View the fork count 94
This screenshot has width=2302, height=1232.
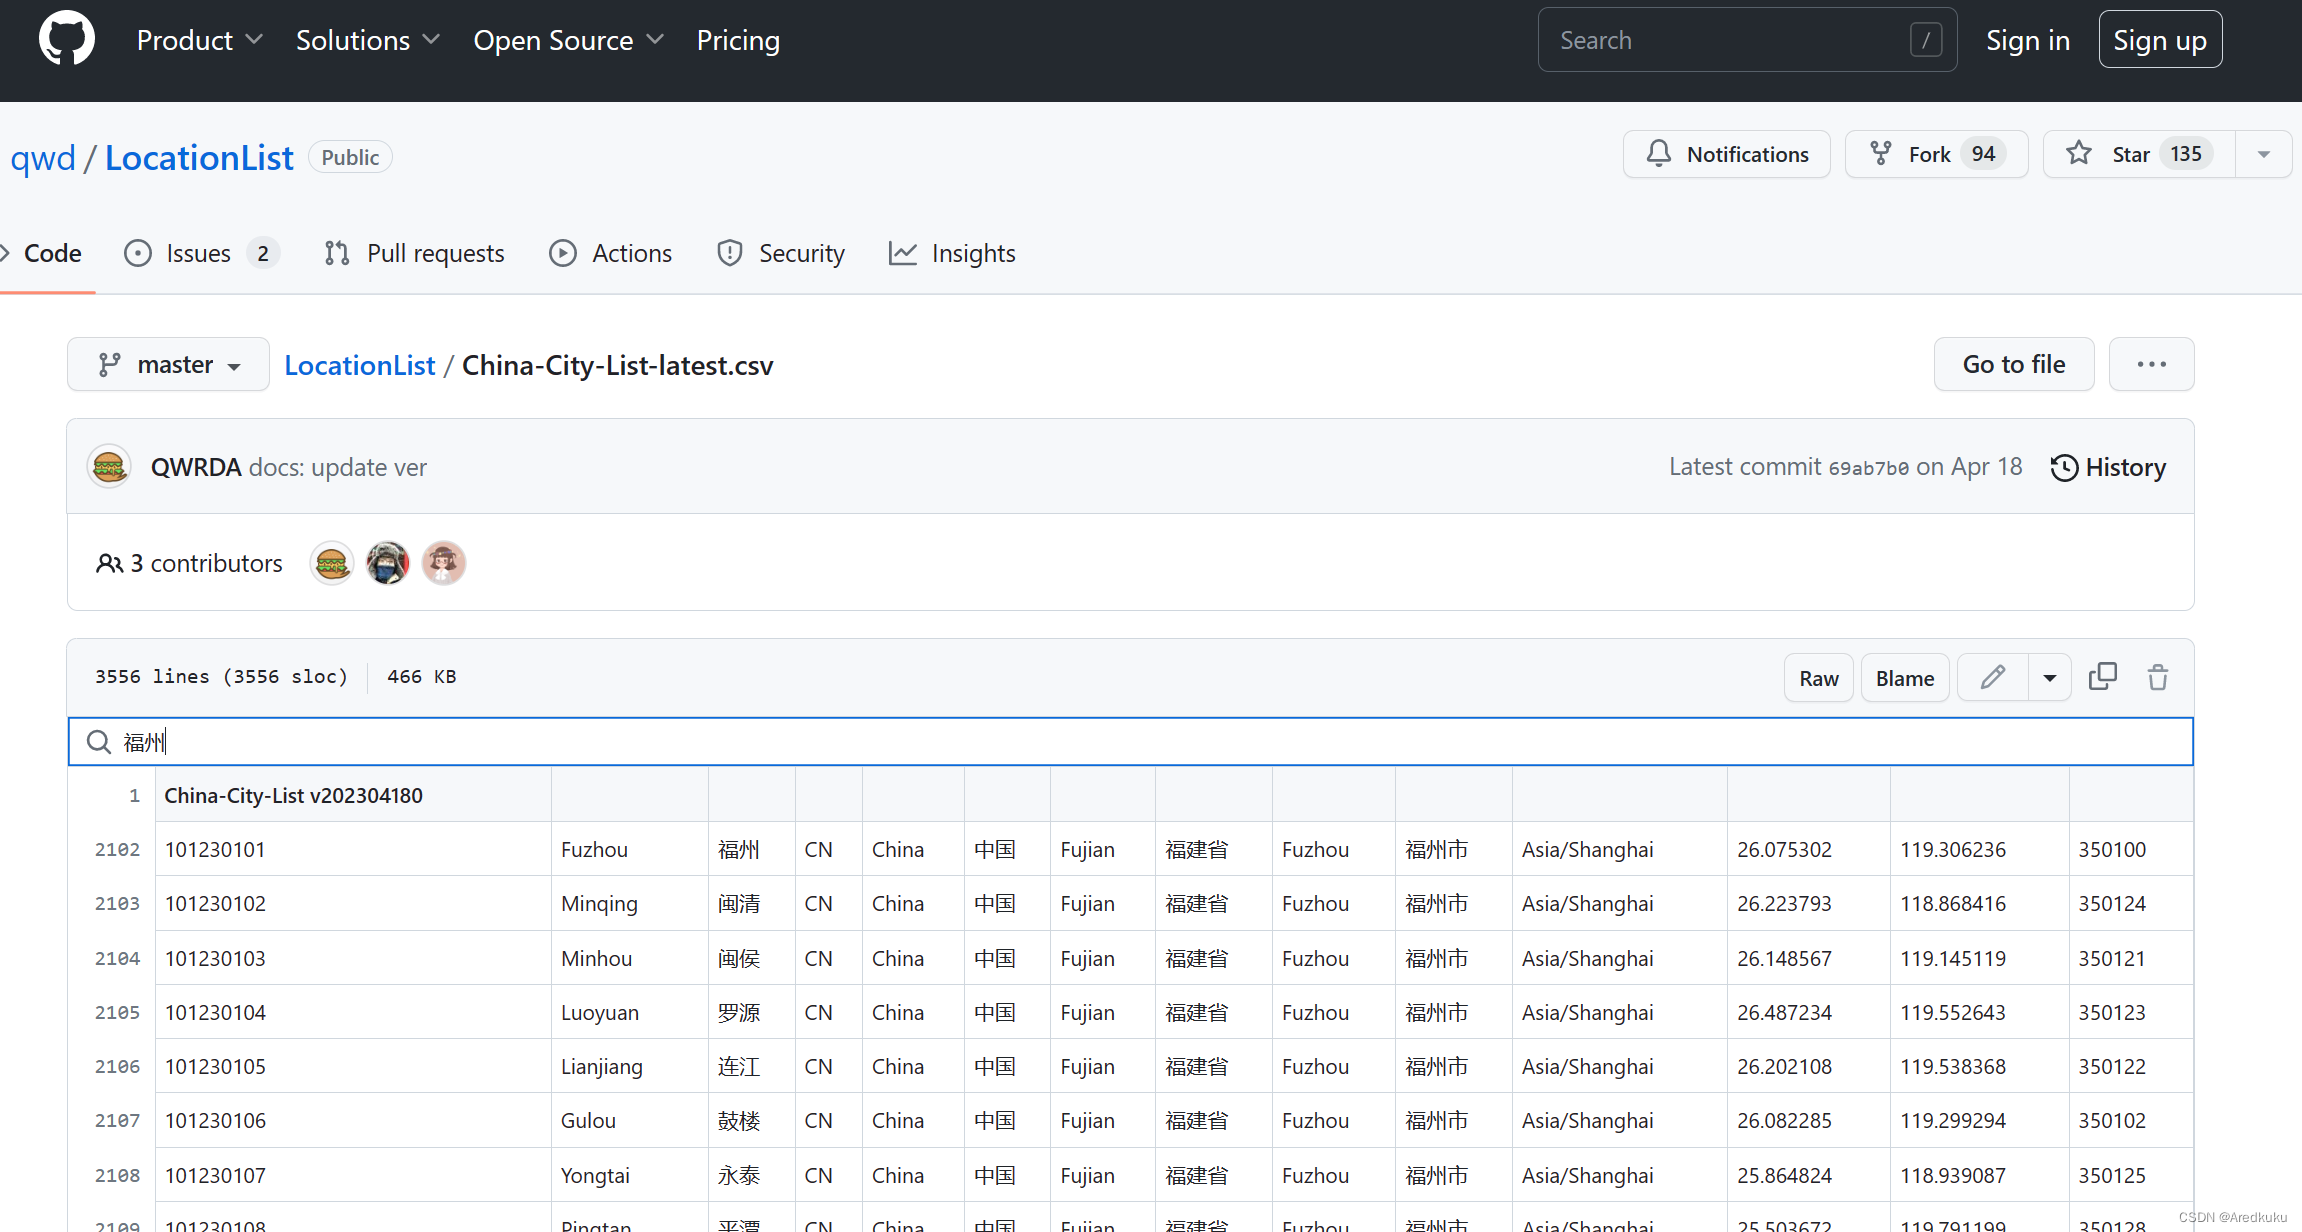[1983, 154]
